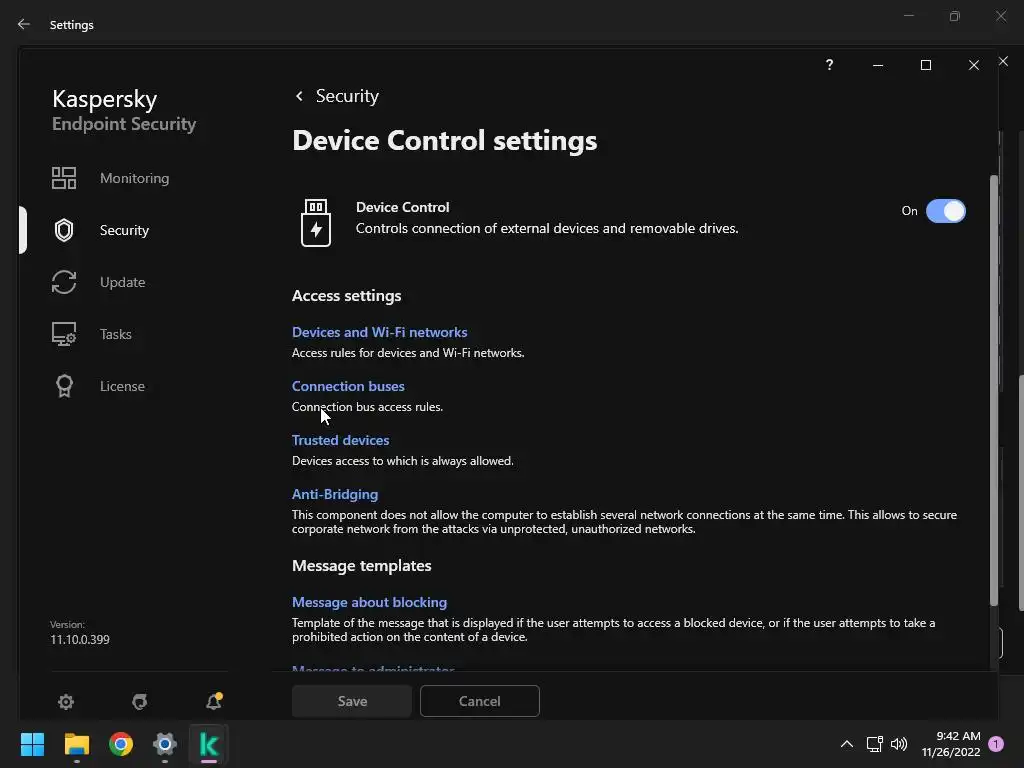Click the Kaspersky settings page scrollbar
The height and width of the screenshot is (768, 1024).
point(994,391)
